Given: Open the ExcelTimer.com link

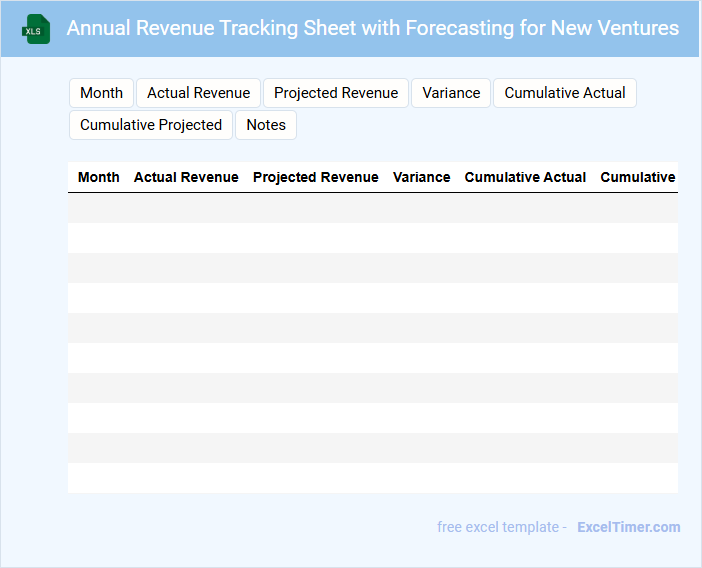Looking at the screenshot, I should pyautogui.click(x=628, y=527).
